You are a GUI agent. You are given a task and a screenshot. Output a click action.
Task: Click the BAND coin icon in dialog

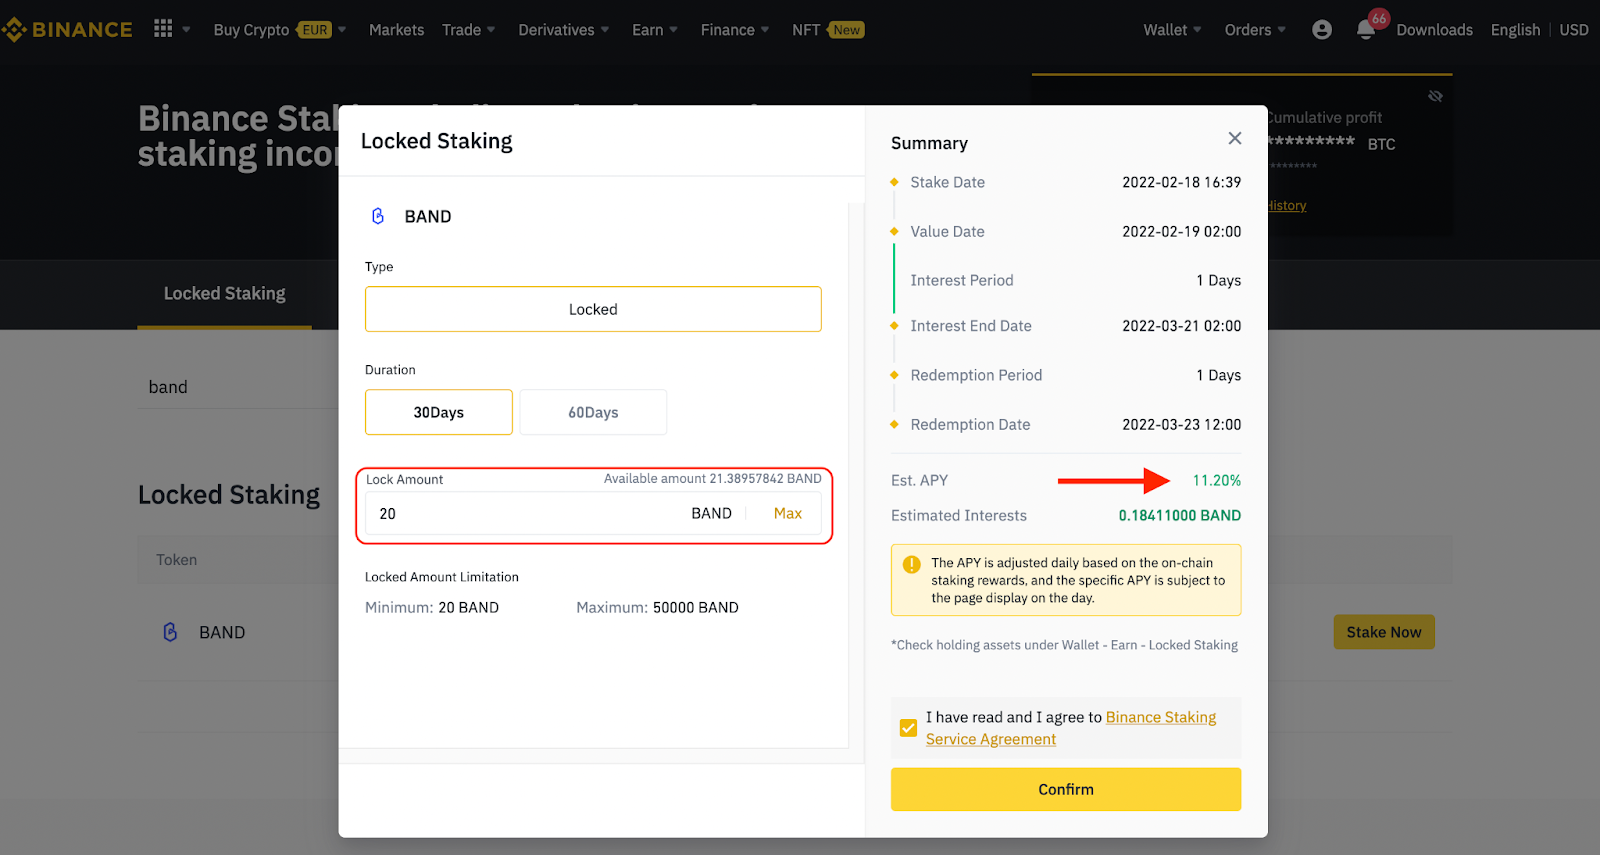[378, 216]
